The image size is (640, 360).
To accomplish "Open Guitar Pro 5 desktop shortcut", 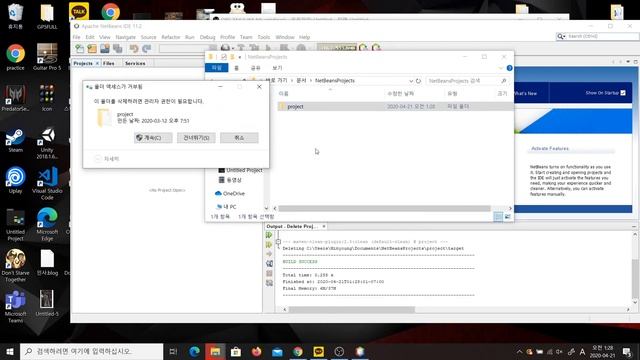I will point(47,56).
